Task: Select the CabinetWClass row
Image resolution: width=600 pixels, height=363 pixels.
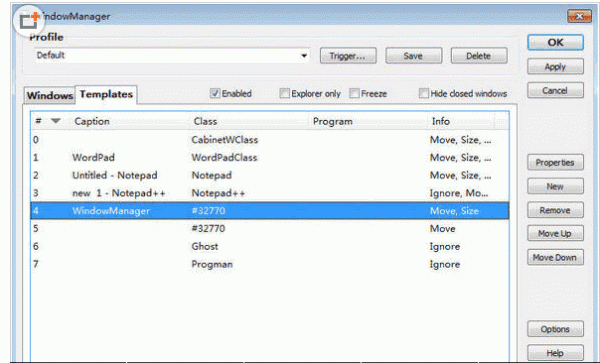Action: click(270, 140)
